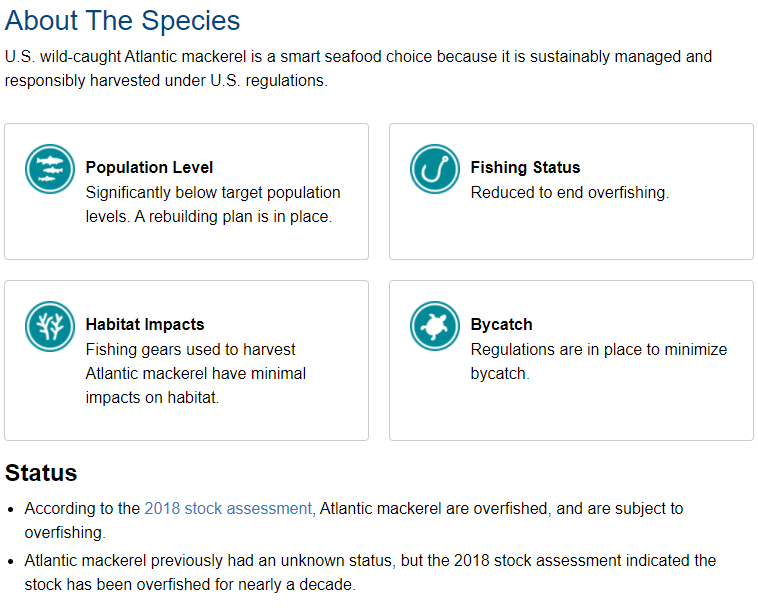This screenshot has height=610, width=758.
Task: Click 'Fishing gears used to harvest' text
Action: tap(190, 349)
